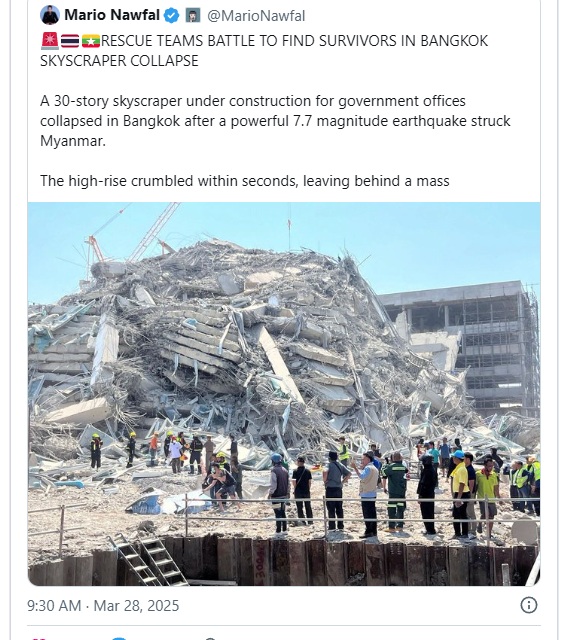Click the Thailand flag emoji
The image size is (569, 640).
tap(70, 41)
